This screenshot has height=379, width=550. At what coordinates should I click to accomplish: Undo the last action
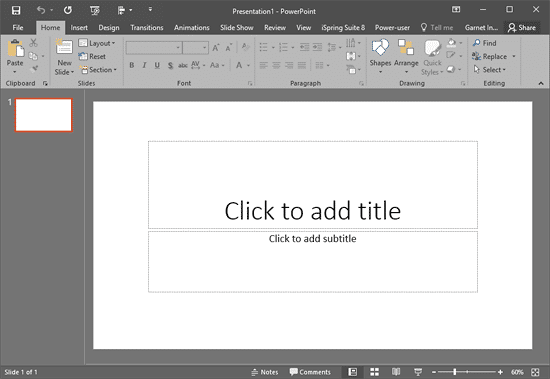[41, 10]
